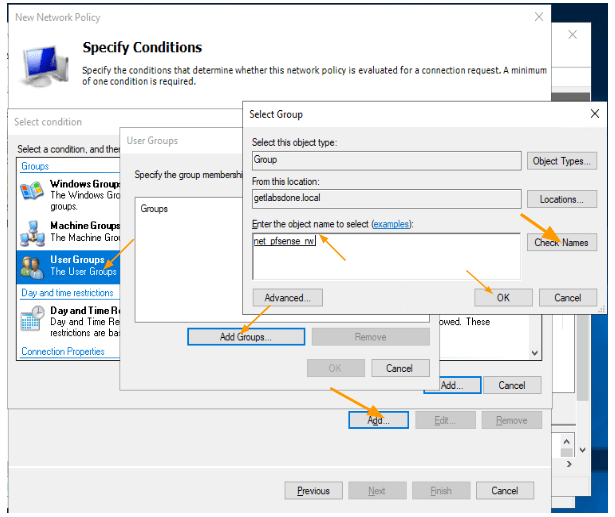Click the down chevron in the background window
615x517 pixels.
[583, 450]
